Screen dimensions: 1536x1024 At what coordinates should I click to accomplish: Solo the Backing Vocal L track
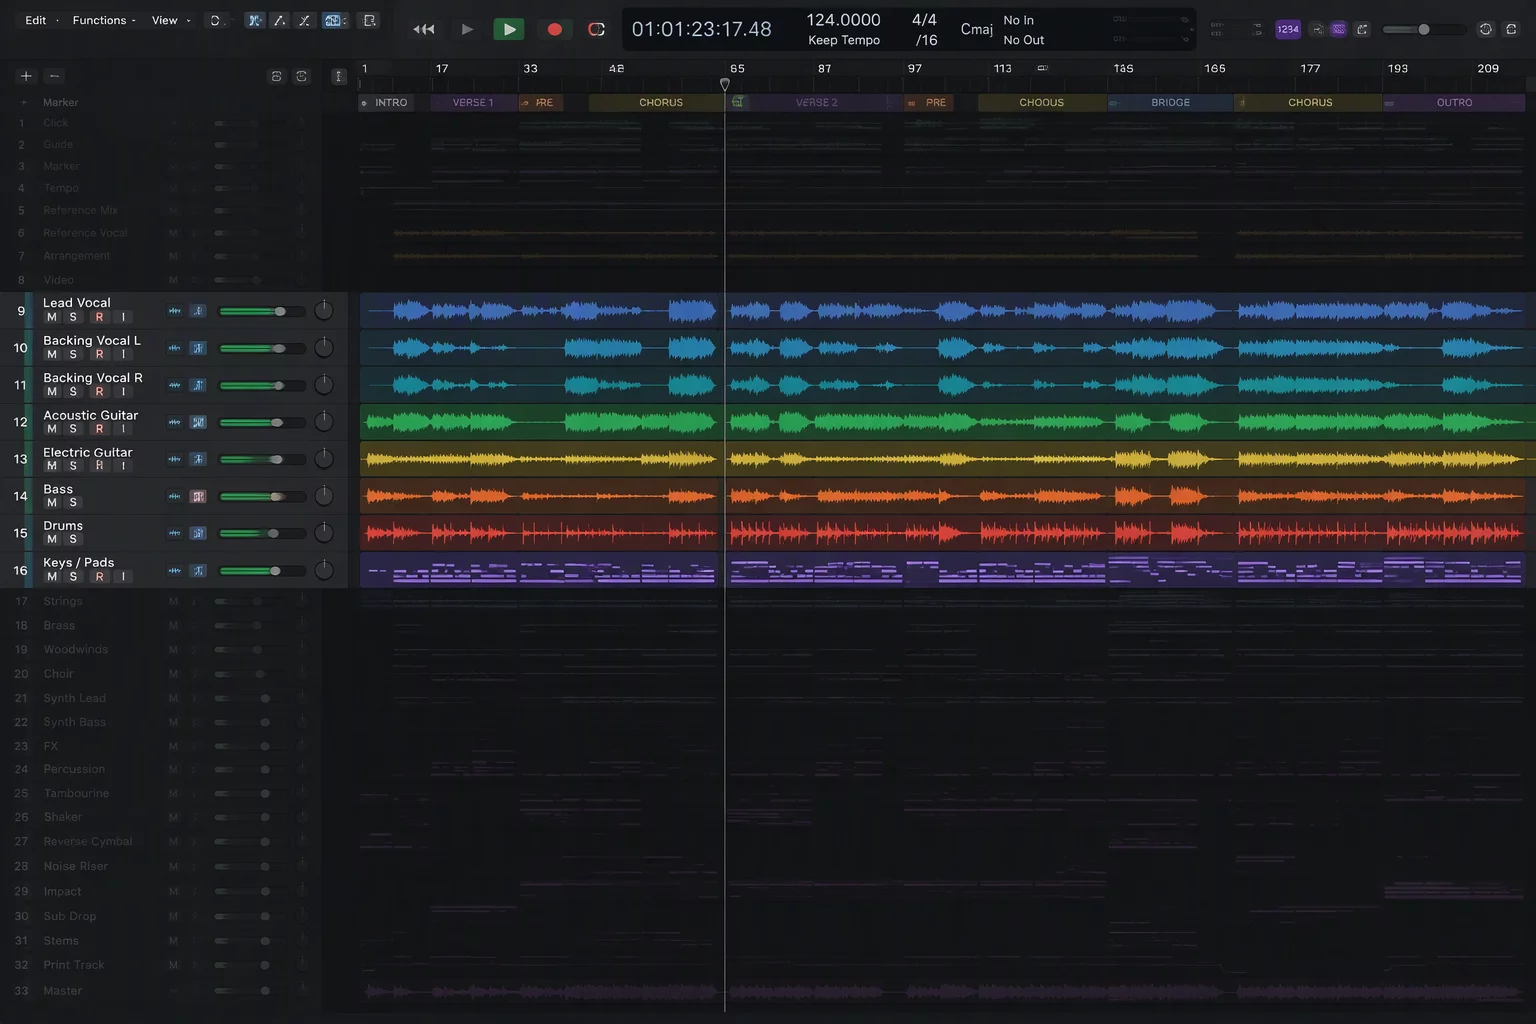[x=73, y=354]
